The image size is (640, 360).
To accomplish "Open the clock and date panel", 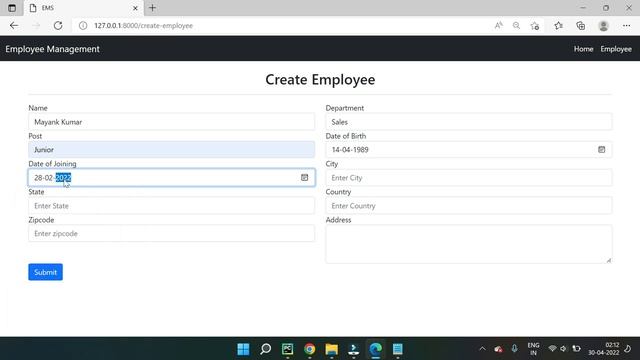I will tap(604, 349).
